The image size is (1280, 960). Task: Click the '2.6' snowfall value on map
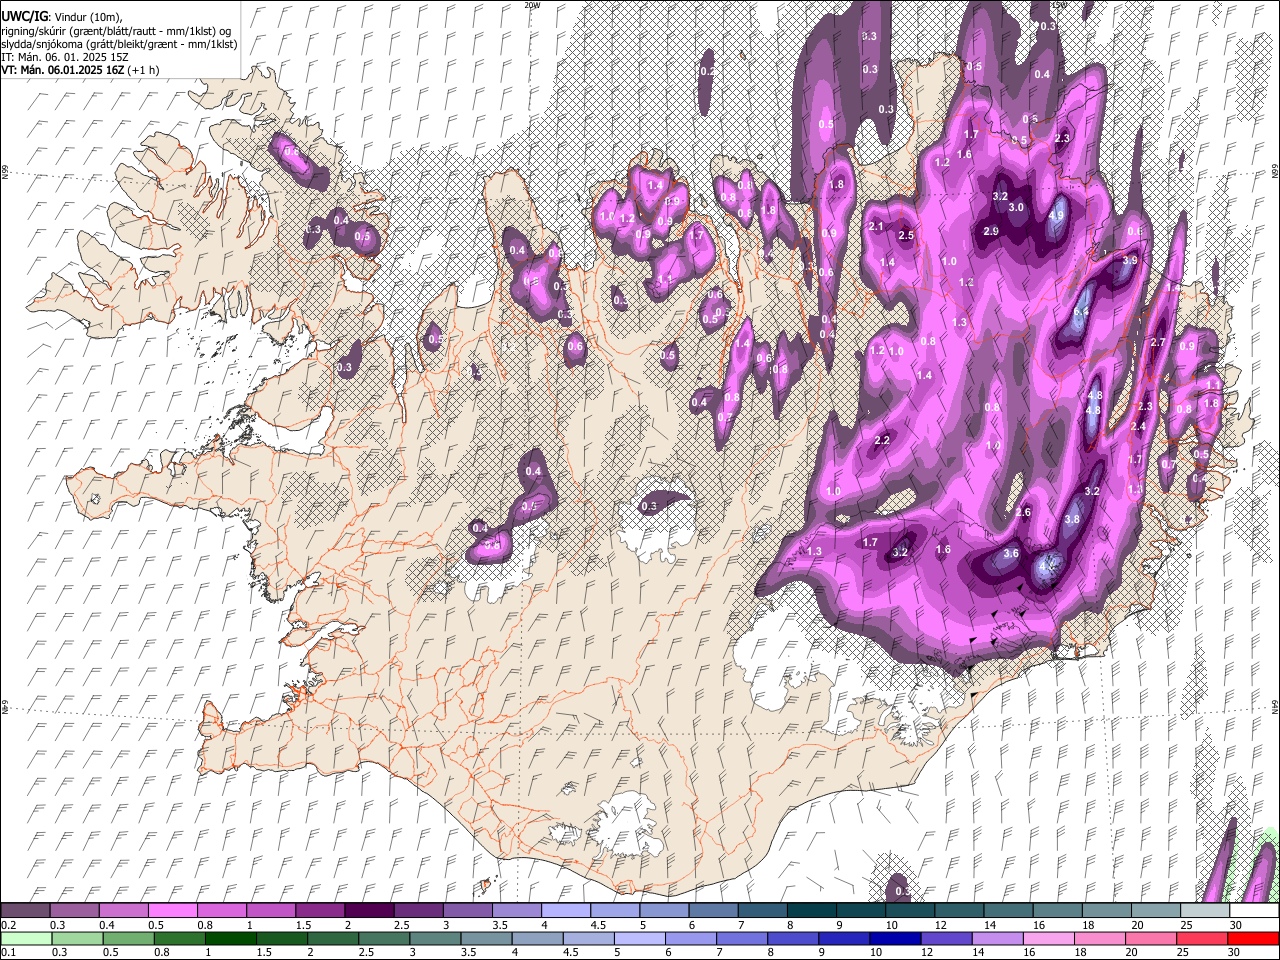pyautogui.click(x=1023, y=512)
